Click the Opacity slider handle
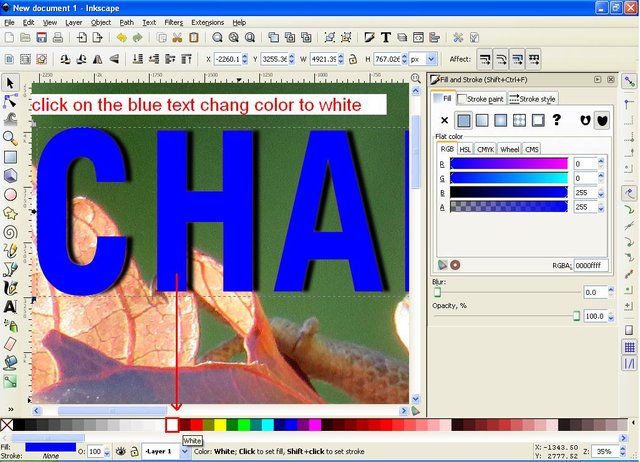 [576, 316]
